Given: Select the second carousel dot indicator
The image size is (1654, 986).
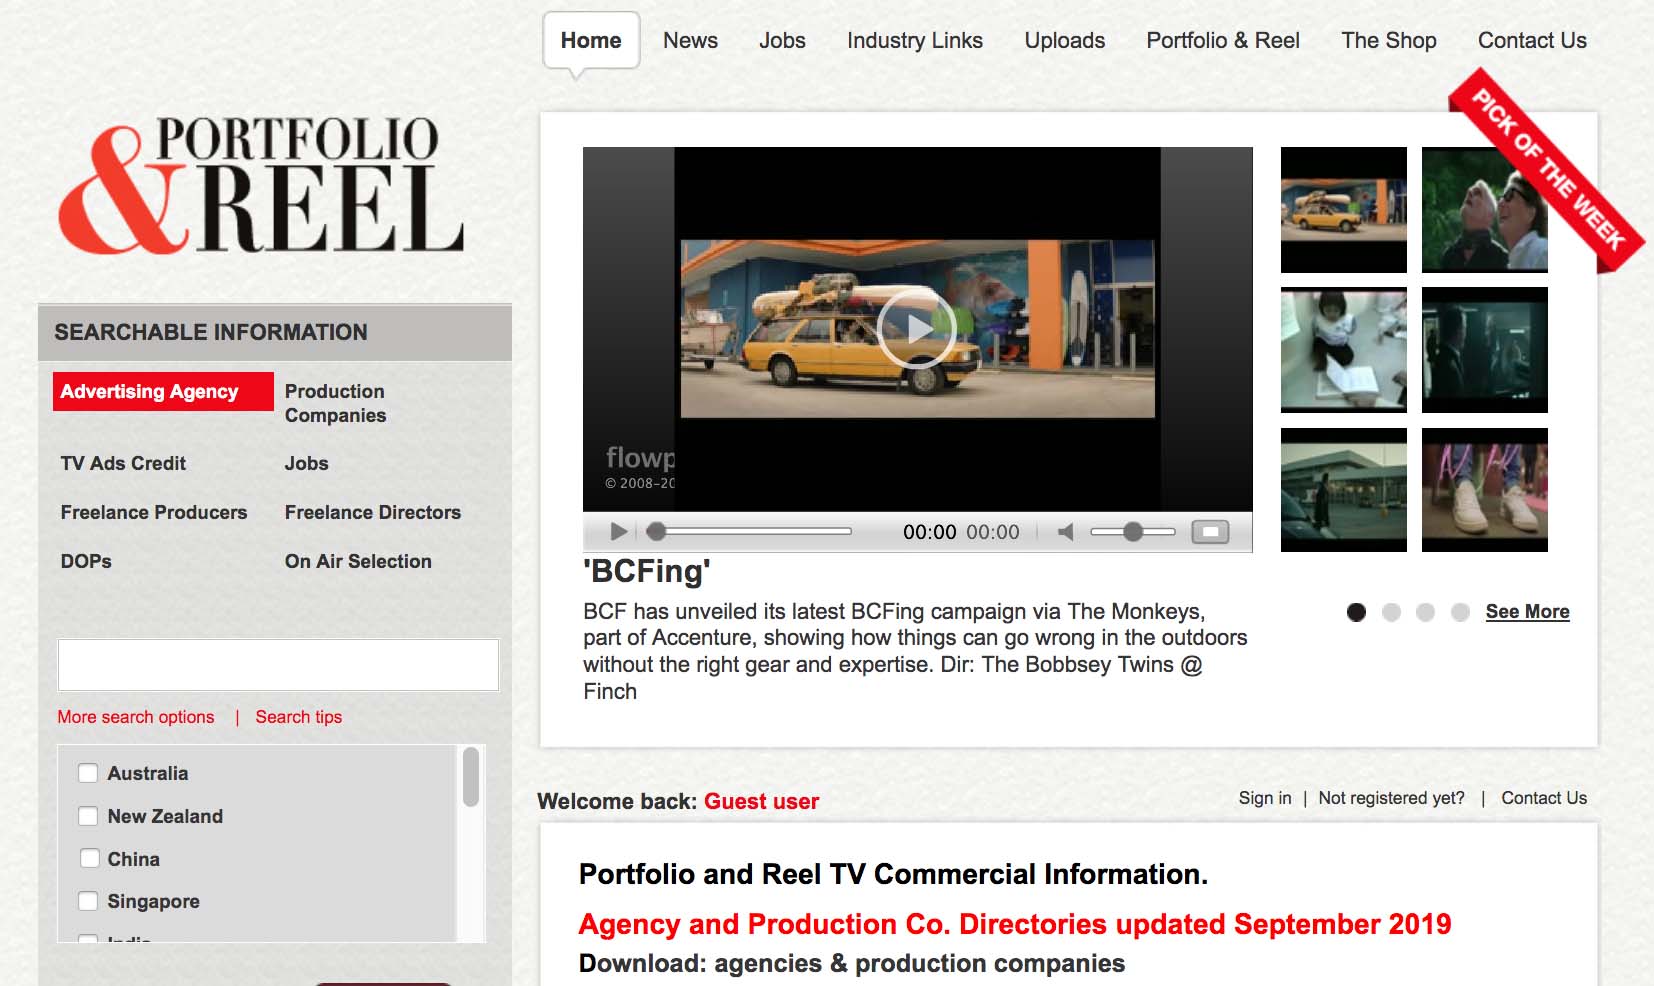Looking at the screenshot, I should (1391, 612).
